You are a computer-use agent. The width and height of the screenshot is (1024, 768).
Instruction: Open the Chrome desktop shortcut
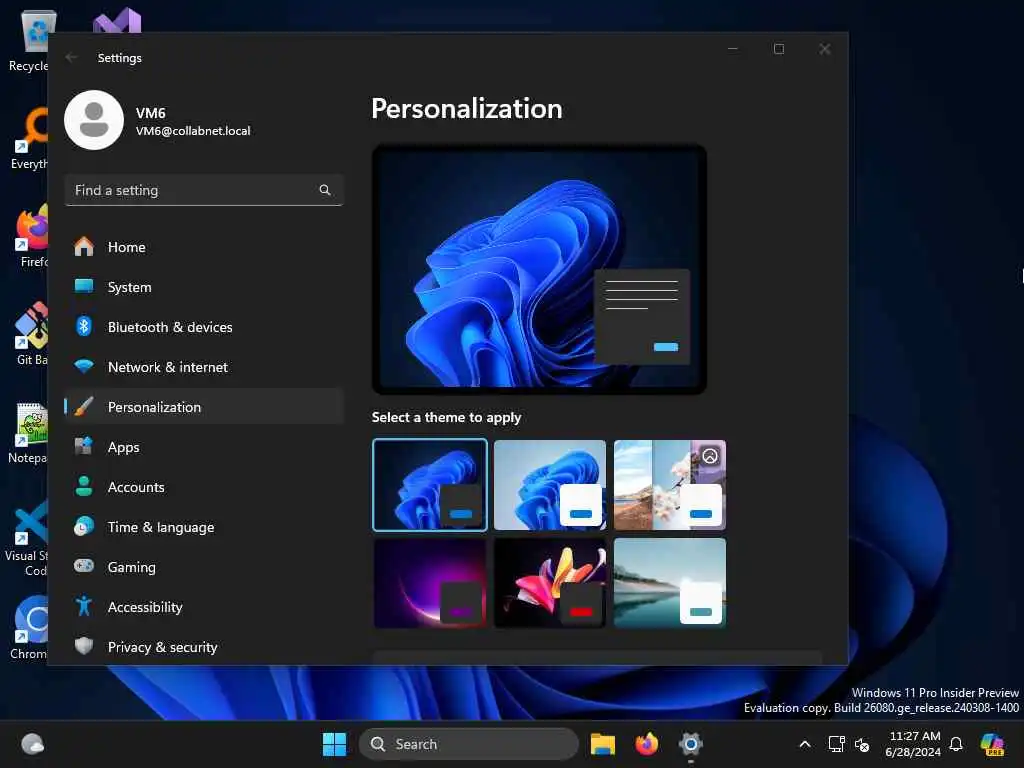coord(30,628)
